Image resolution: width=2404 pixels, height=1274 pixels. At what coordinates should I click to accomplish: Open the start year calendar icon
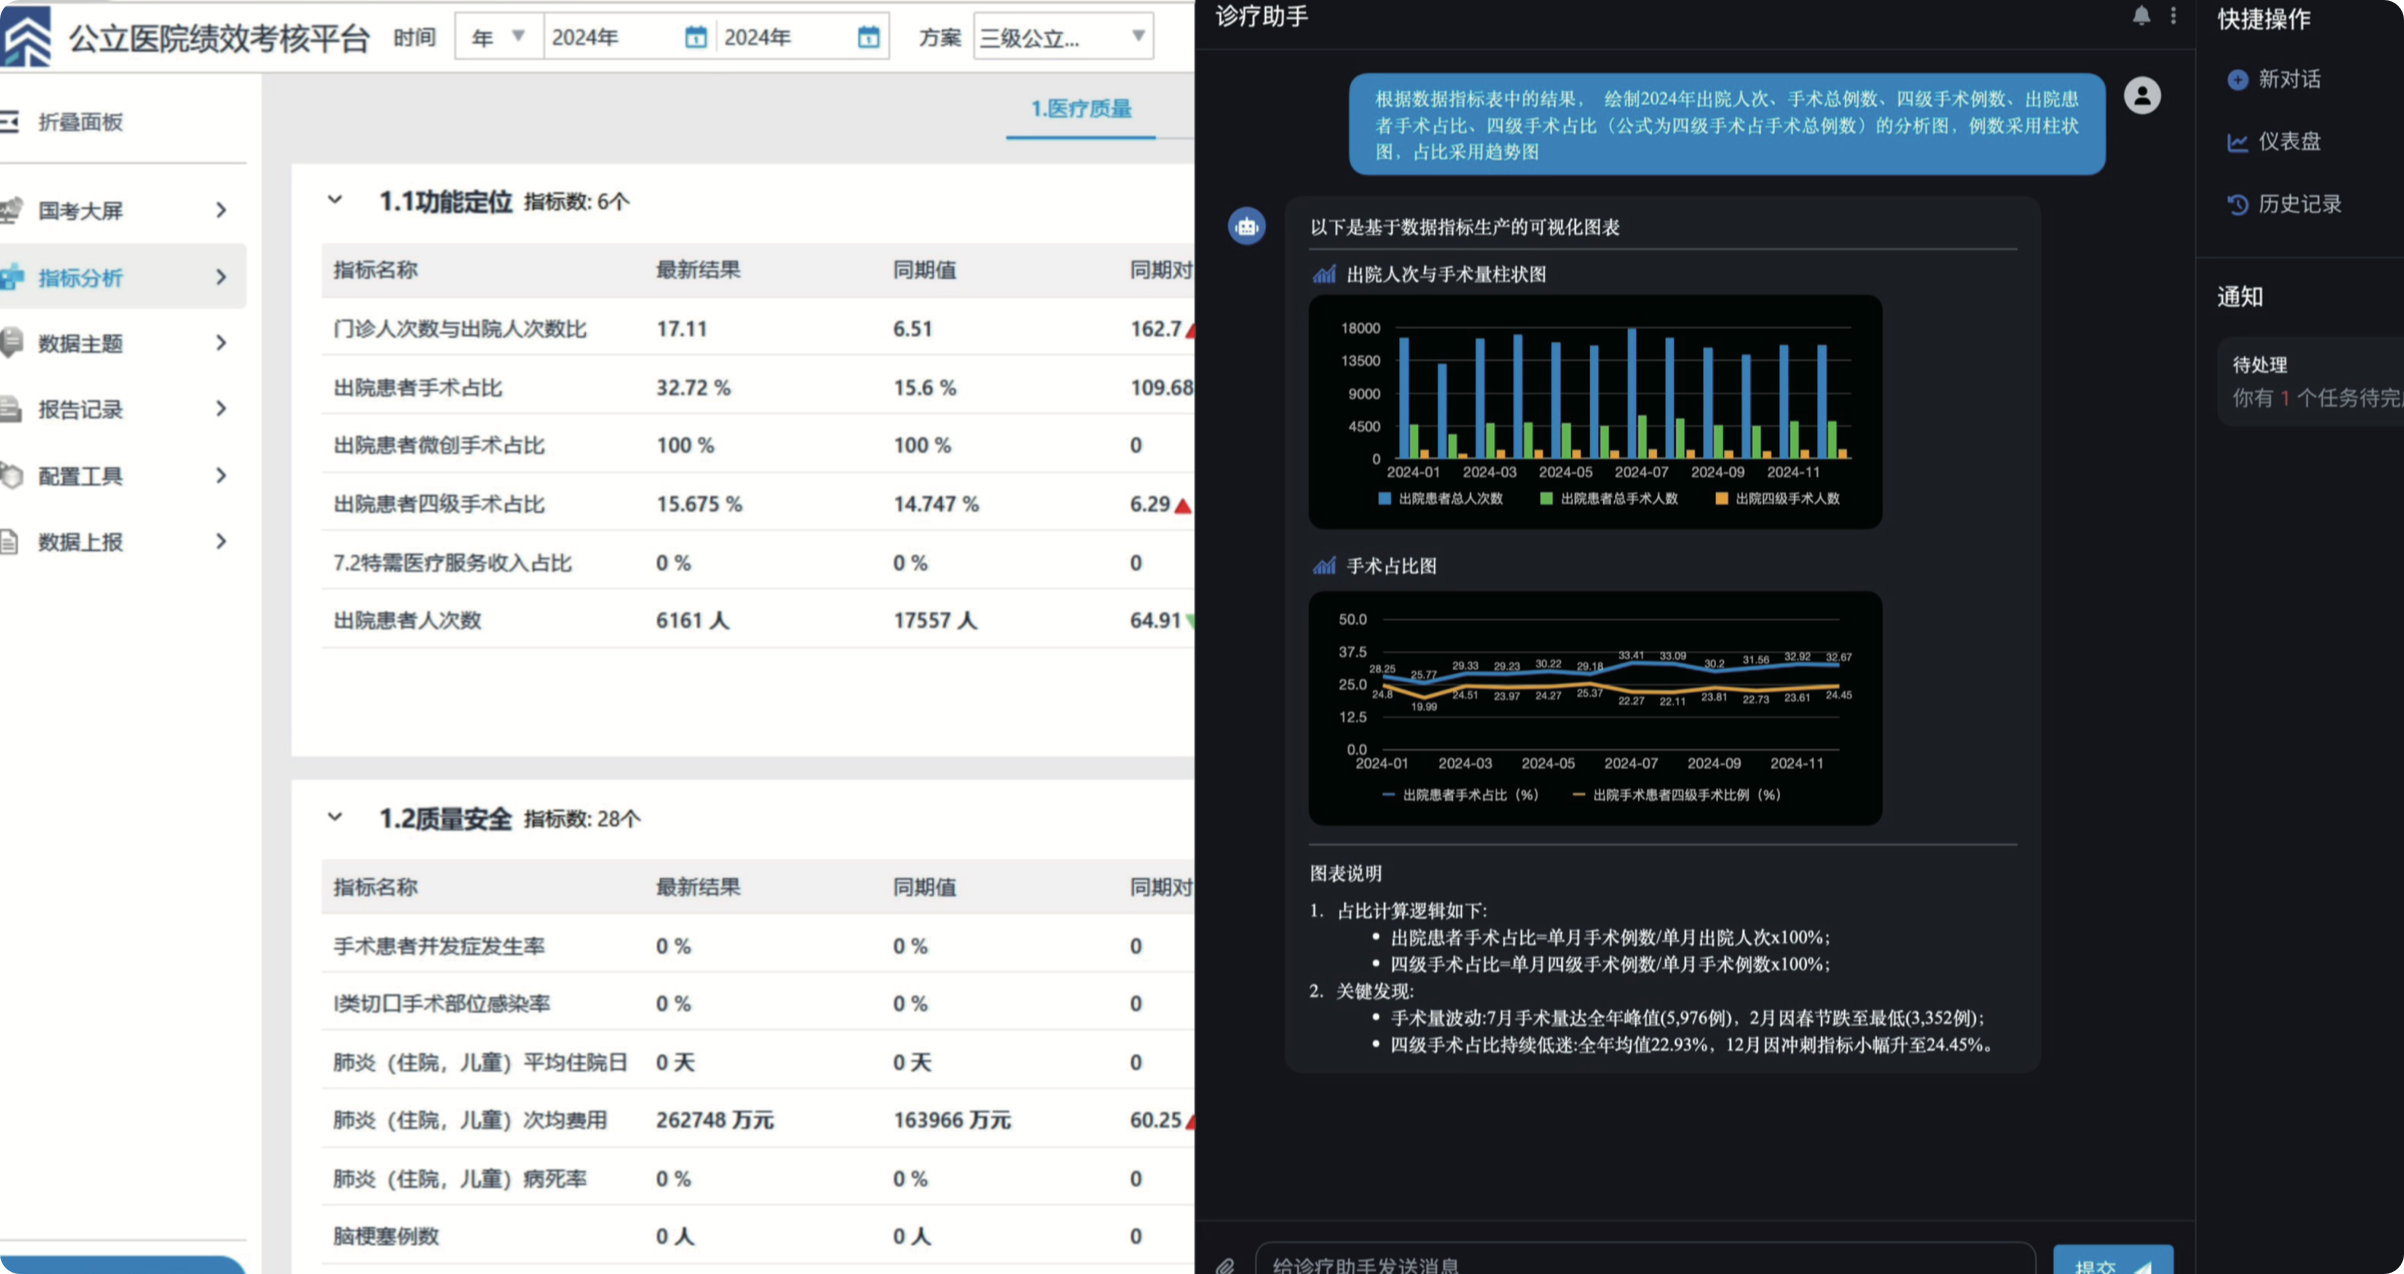click(695, 38)
